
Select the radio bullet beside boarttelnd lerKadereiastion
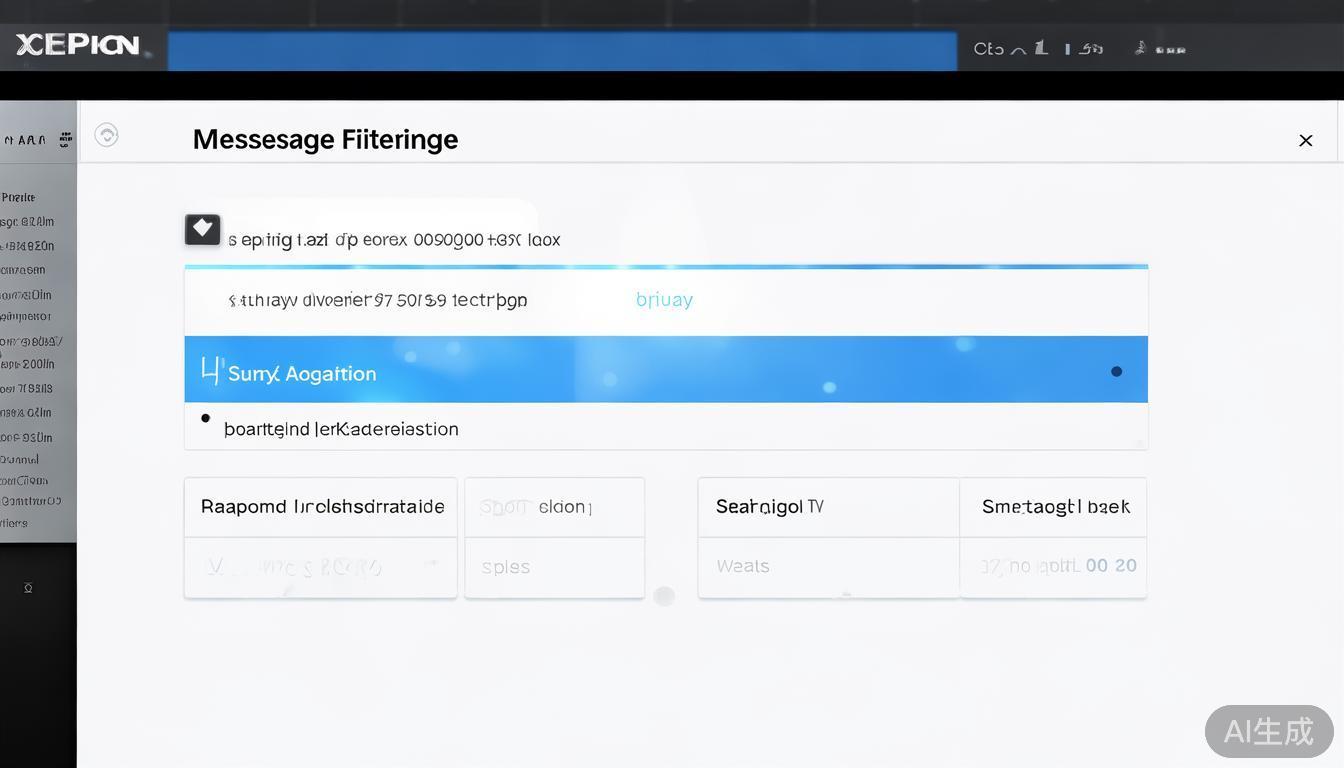coord(205,418)
